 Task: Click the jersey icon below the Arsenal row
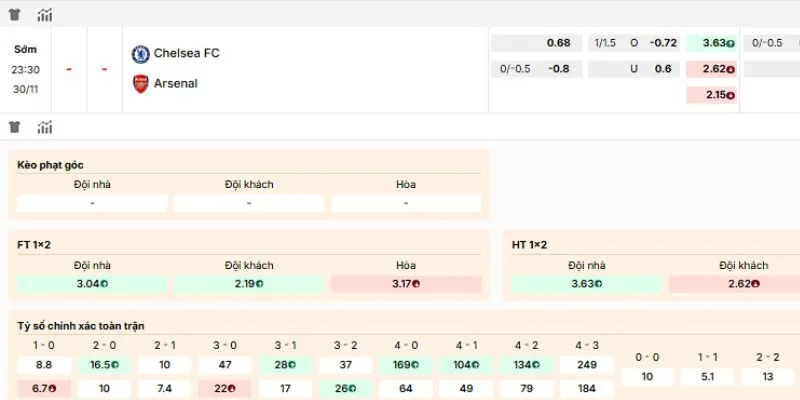pos(15,127)
